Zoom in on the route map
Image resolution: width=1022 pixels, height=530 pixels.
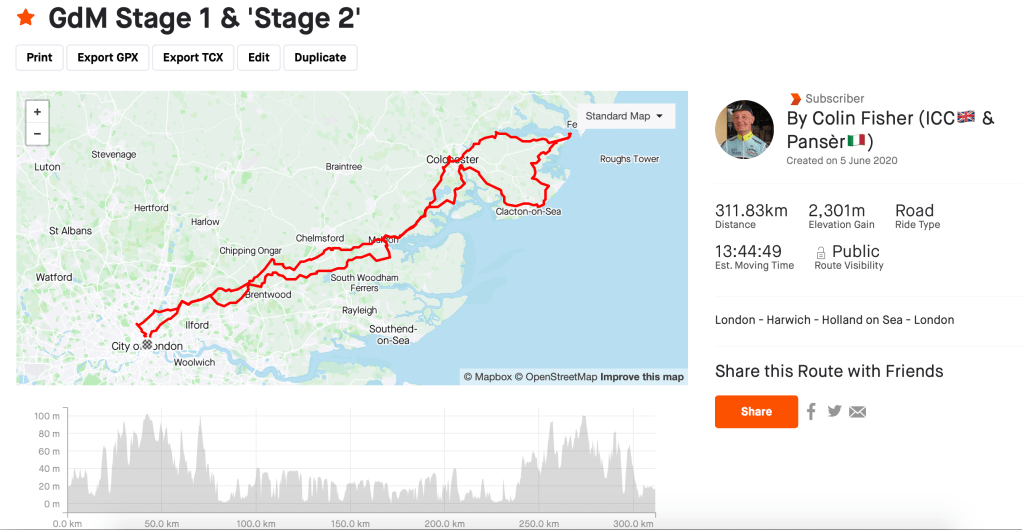click(x=37, y=112)
